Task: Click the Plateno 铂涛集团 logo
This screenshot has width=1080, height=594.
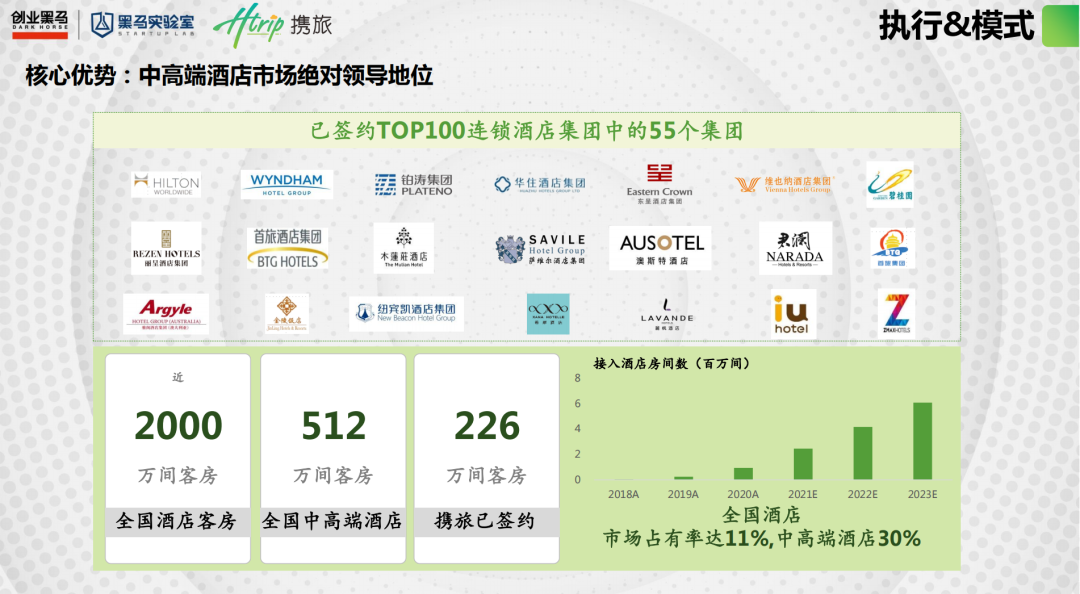Action: [413, 184]
